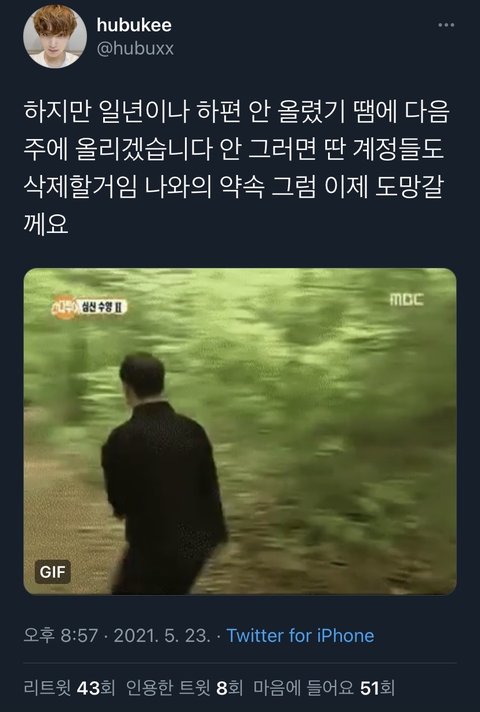View the 43 retweets (리트윗) list
The image size is (480, 712).
pos(69,688)
